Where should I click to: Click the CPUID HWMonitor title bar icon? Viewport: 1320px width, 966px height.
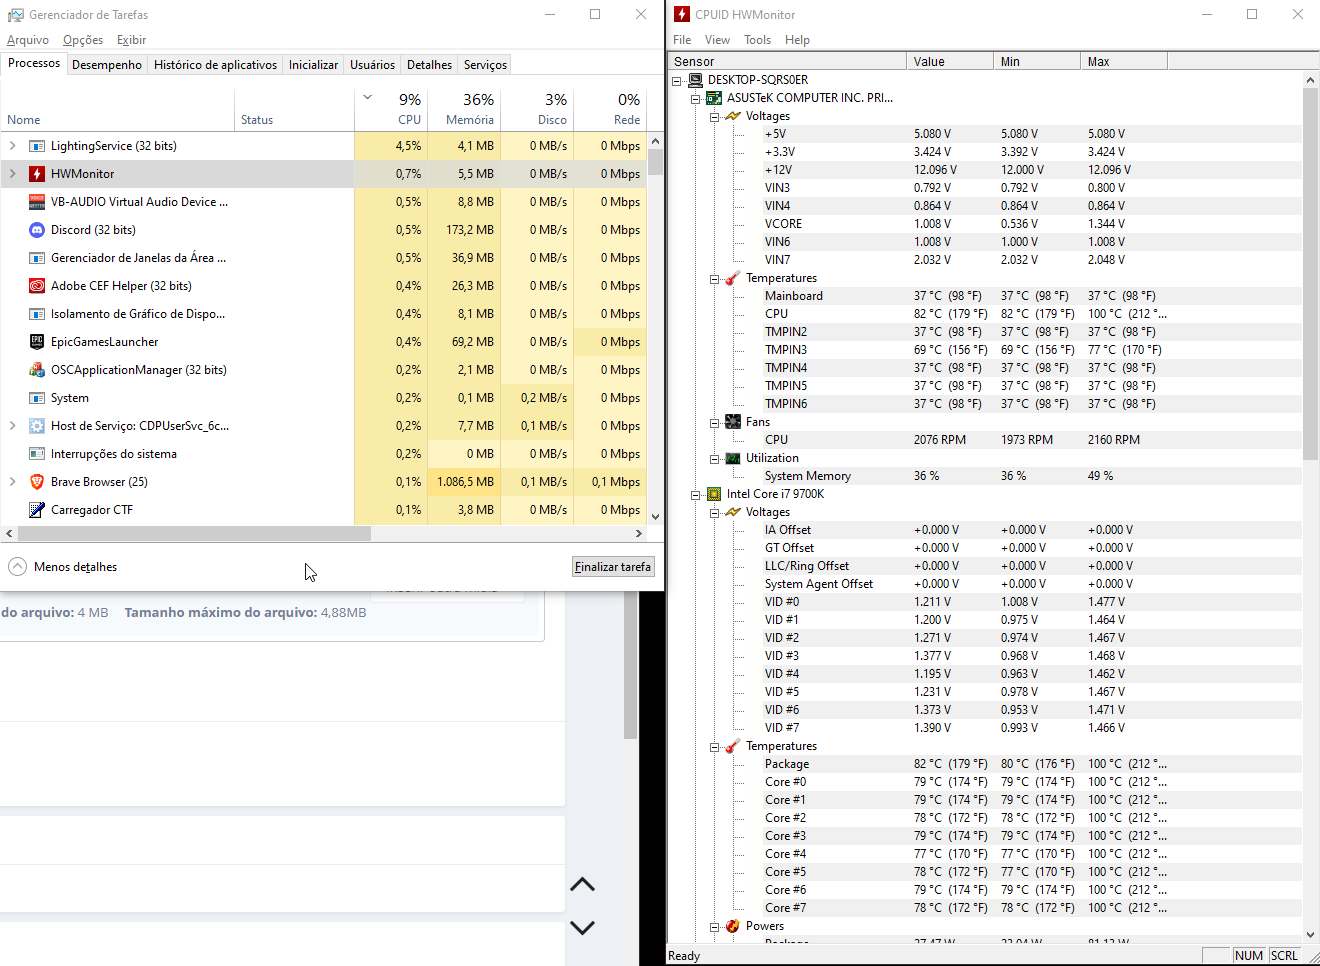coord(682,14)
